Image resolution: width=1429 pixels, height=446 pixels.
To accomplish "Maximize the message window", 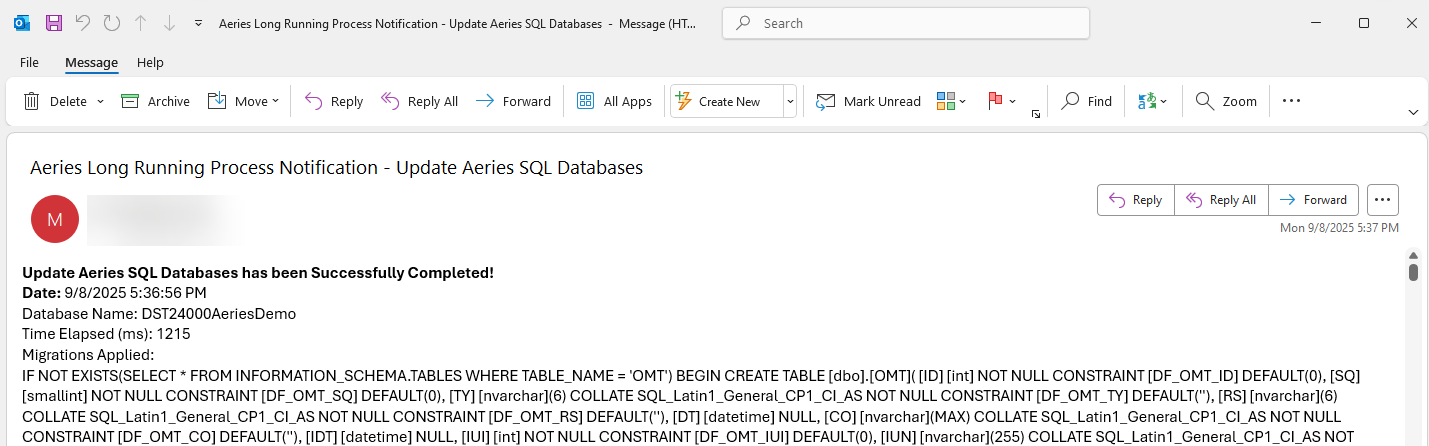I will point(1364,22).
